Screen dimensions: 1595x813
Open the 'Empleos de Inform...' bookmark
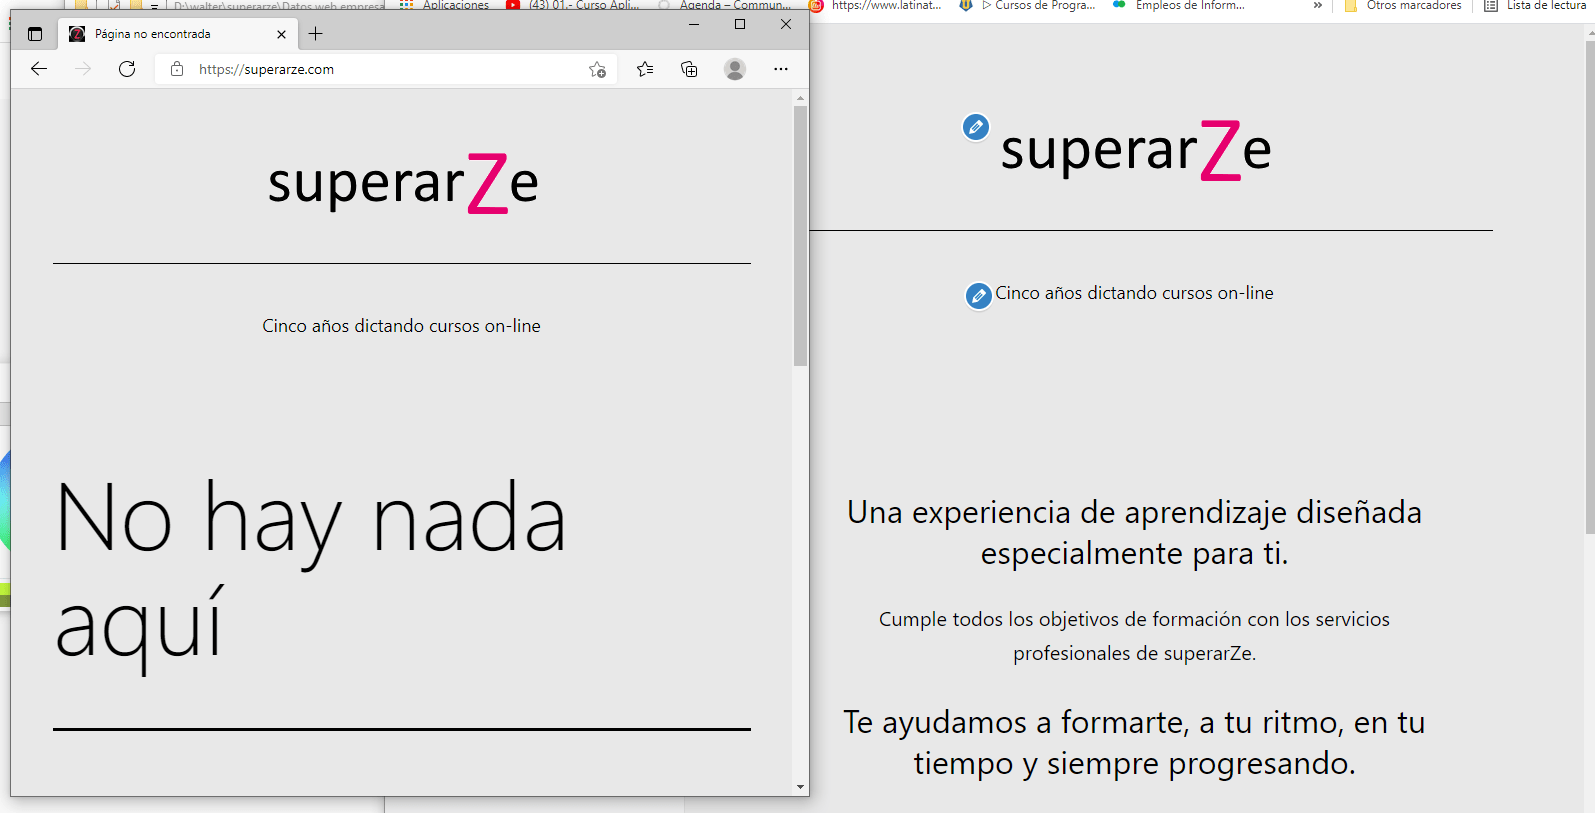tap(1179, 5)
